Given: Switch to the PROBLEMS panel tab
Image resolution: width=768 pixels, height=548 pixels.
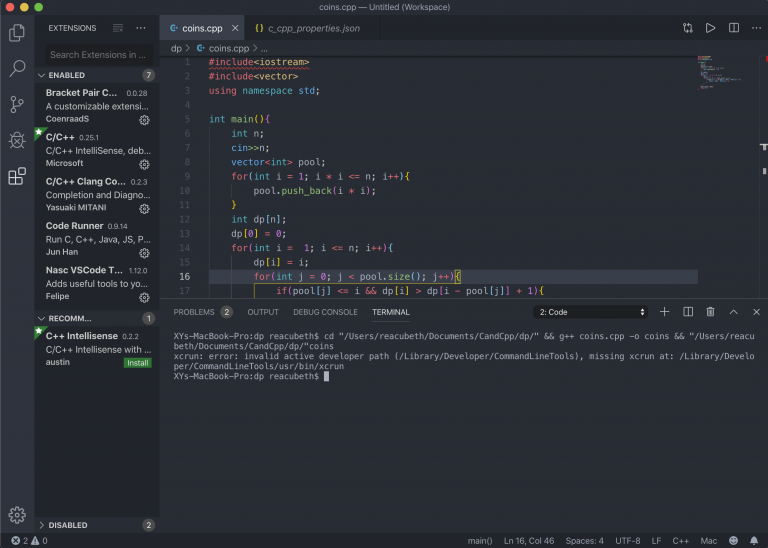Looking at the screenshot, I should (x=194, y=312).
